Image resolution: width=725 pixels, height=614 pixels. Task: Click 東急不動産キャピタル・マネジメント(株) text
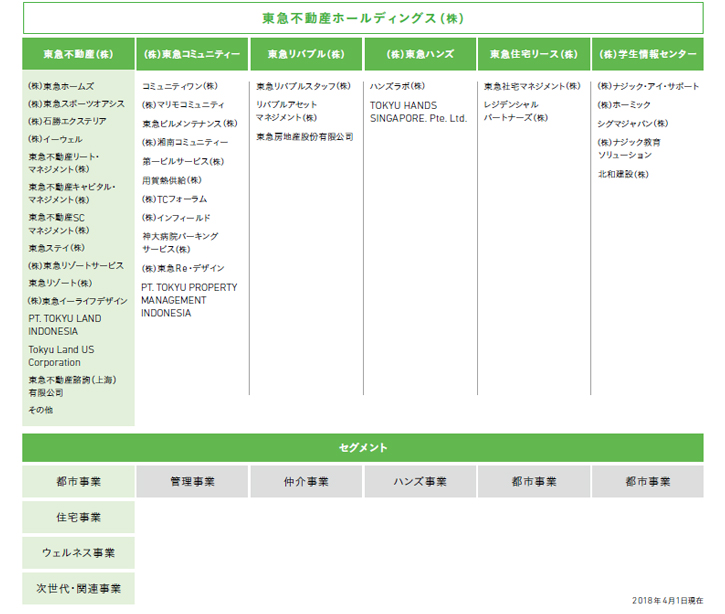pyautogui.click(x=72, y=193)
